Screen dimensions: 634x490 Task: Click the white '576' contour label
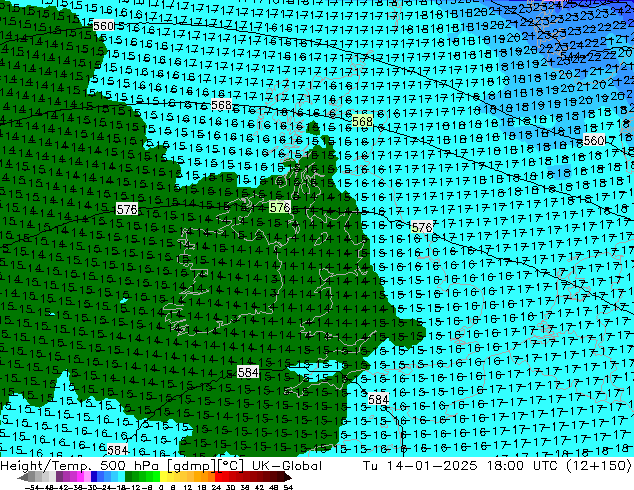point(127,209)
